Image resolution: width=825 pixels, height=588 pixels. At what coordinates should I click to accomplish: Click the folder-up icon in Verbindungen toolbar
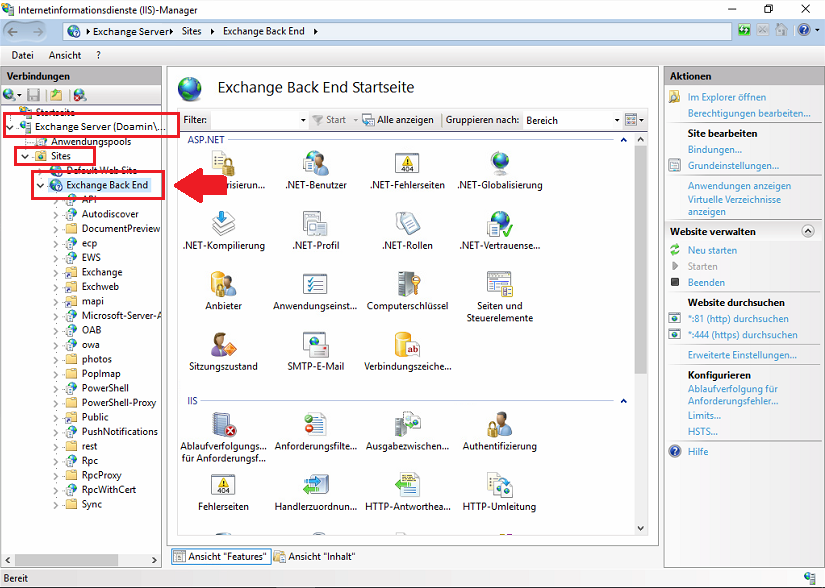pos(56,95)
